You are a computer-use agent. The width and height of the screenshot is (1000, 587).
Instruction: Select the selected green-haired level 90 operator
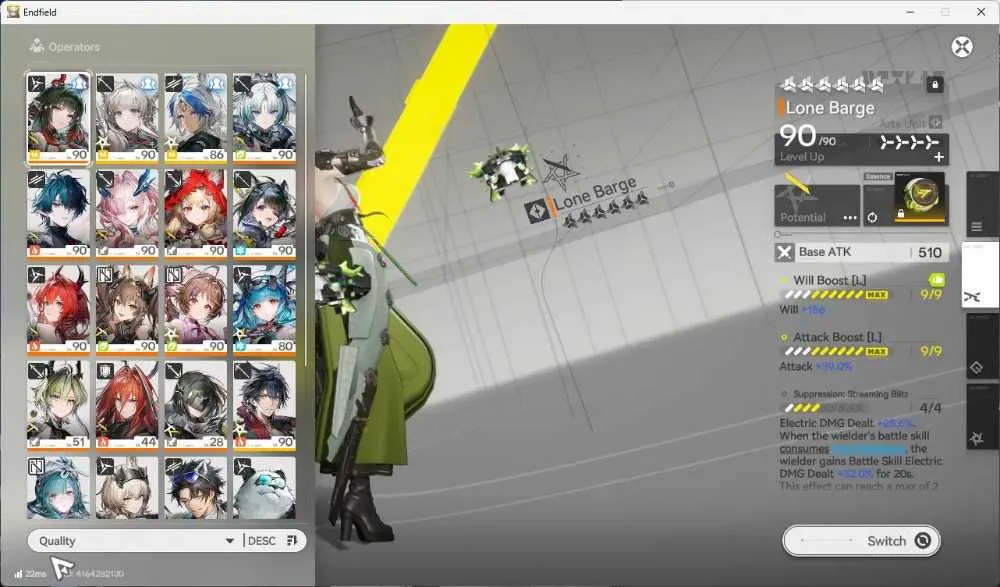coord(59,118)
